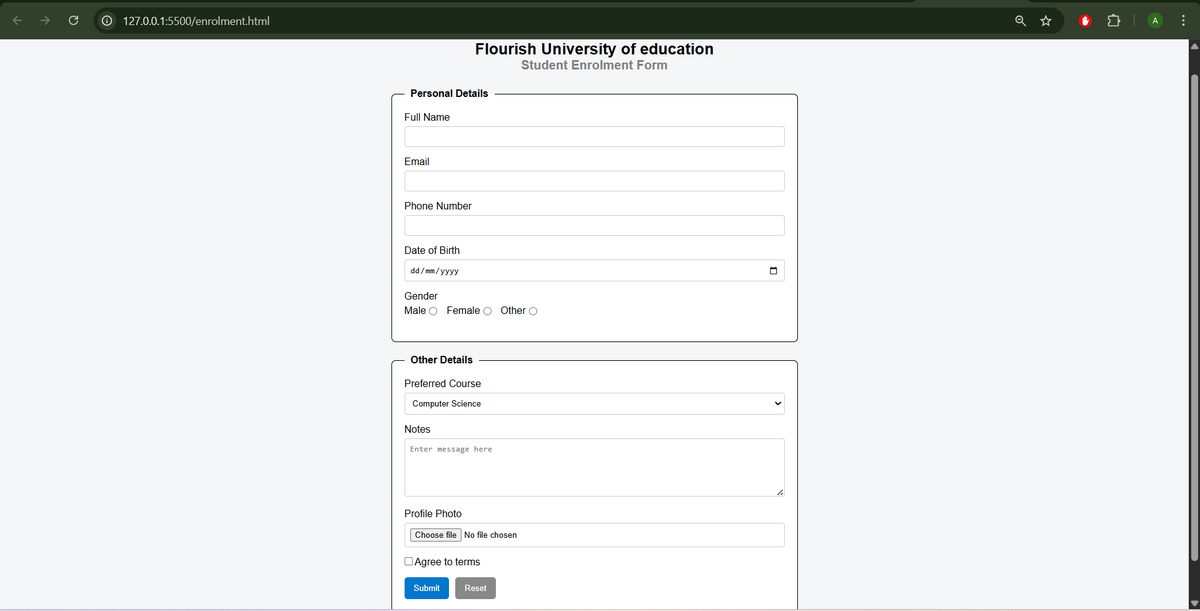Viewport: 1200px width, 611px height.
Task: Click the Date of Birth date field
Action: coord(594,271)
